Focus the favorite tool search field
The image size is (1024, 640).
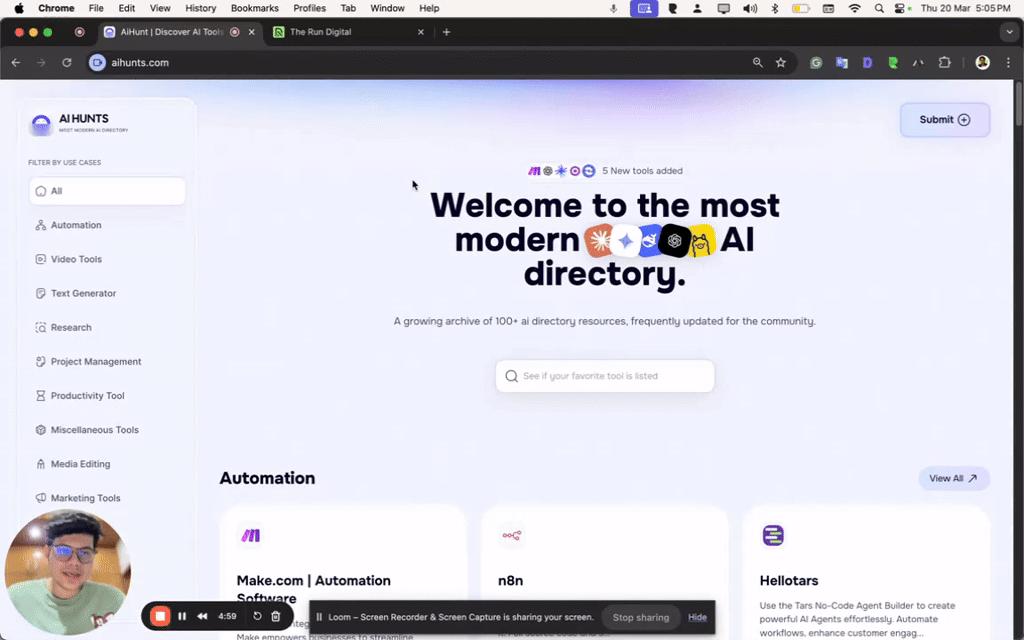click(x=605, y=376)
